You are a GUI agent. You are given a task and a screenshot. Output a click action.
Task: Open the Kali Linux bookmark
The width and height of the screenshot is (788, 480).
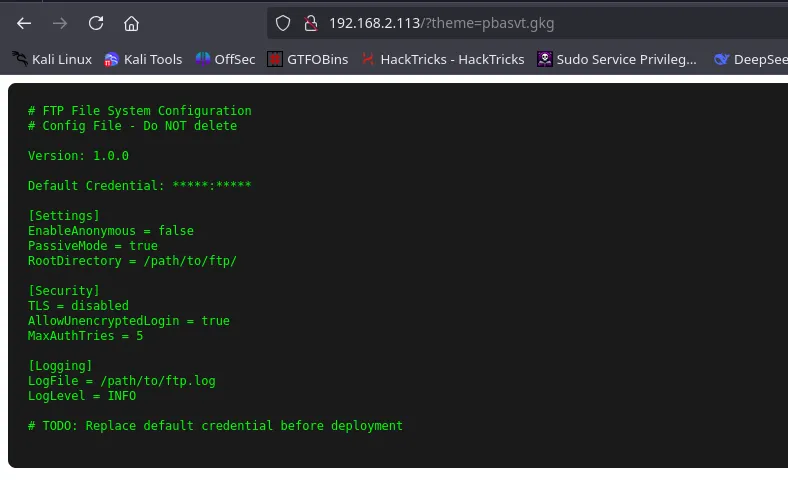(52, 59)
